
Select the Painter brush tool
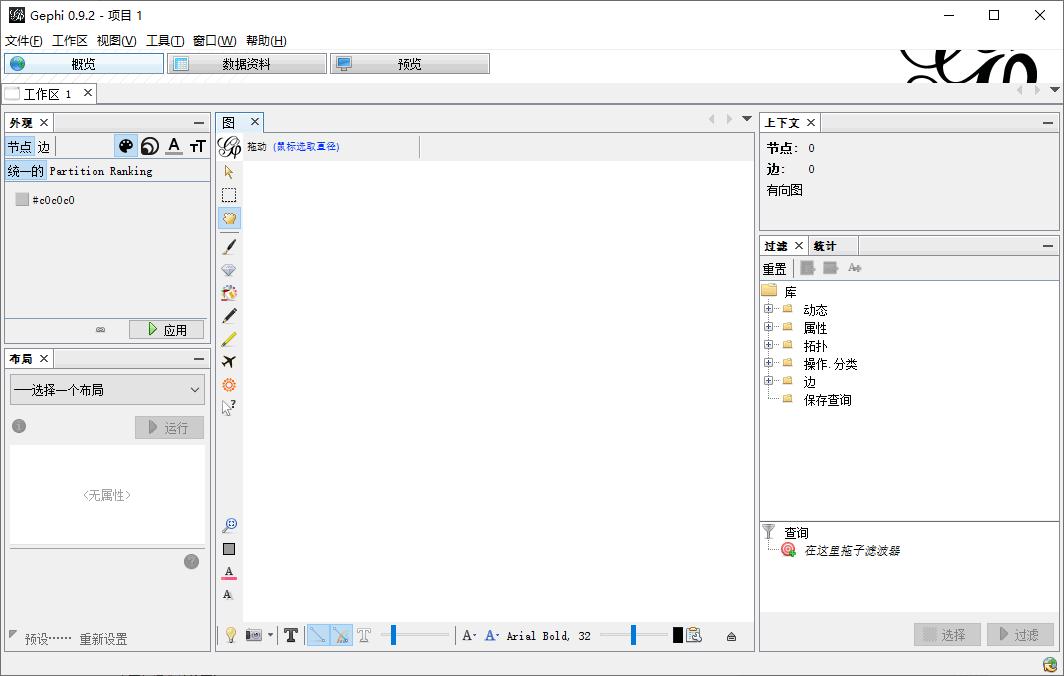[229, 246]
